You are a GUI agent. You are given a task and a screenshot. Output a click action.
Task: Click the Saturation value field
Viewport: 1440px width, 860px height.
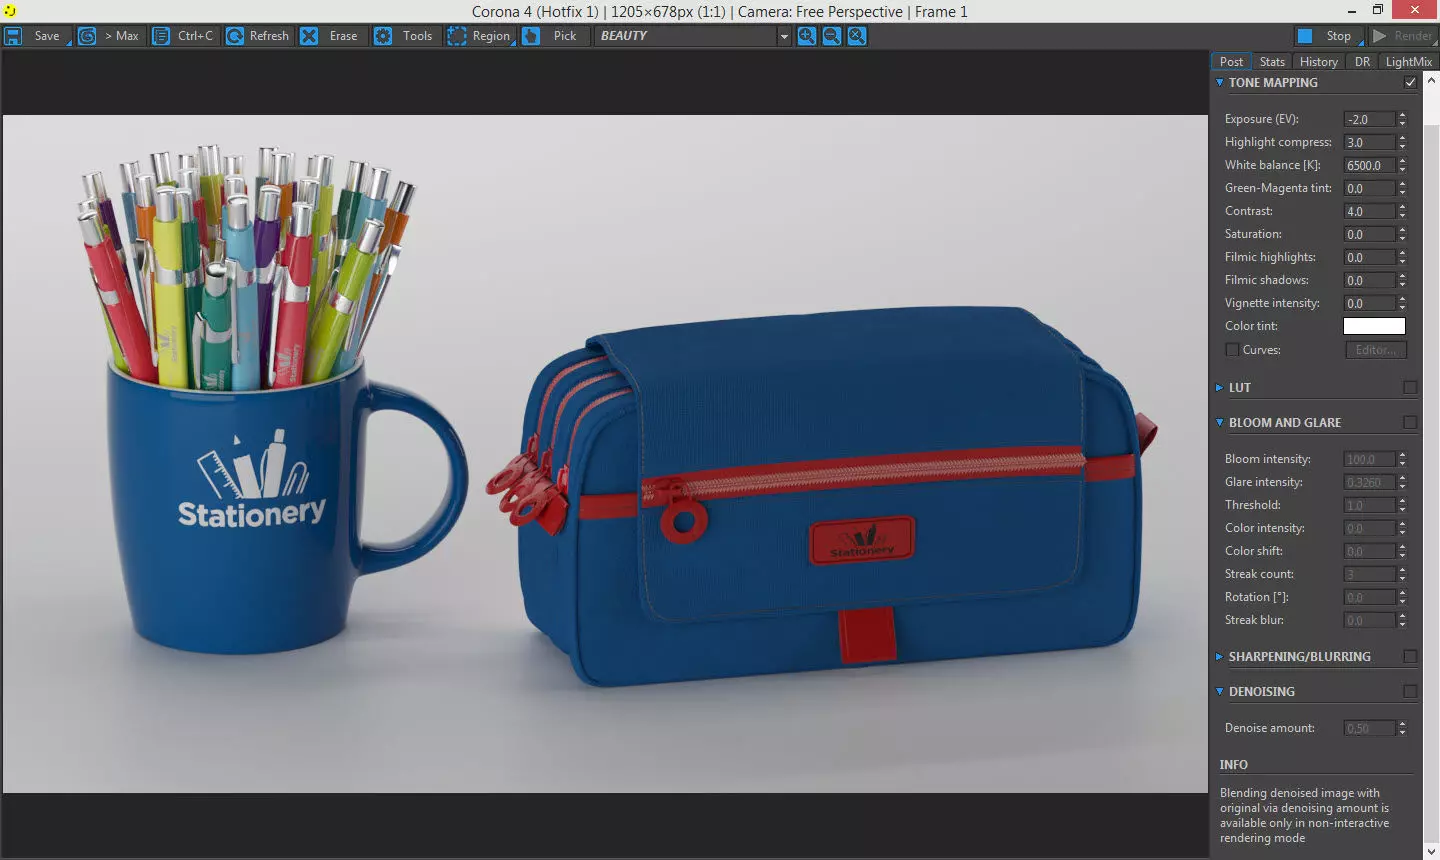point(1369,234)
